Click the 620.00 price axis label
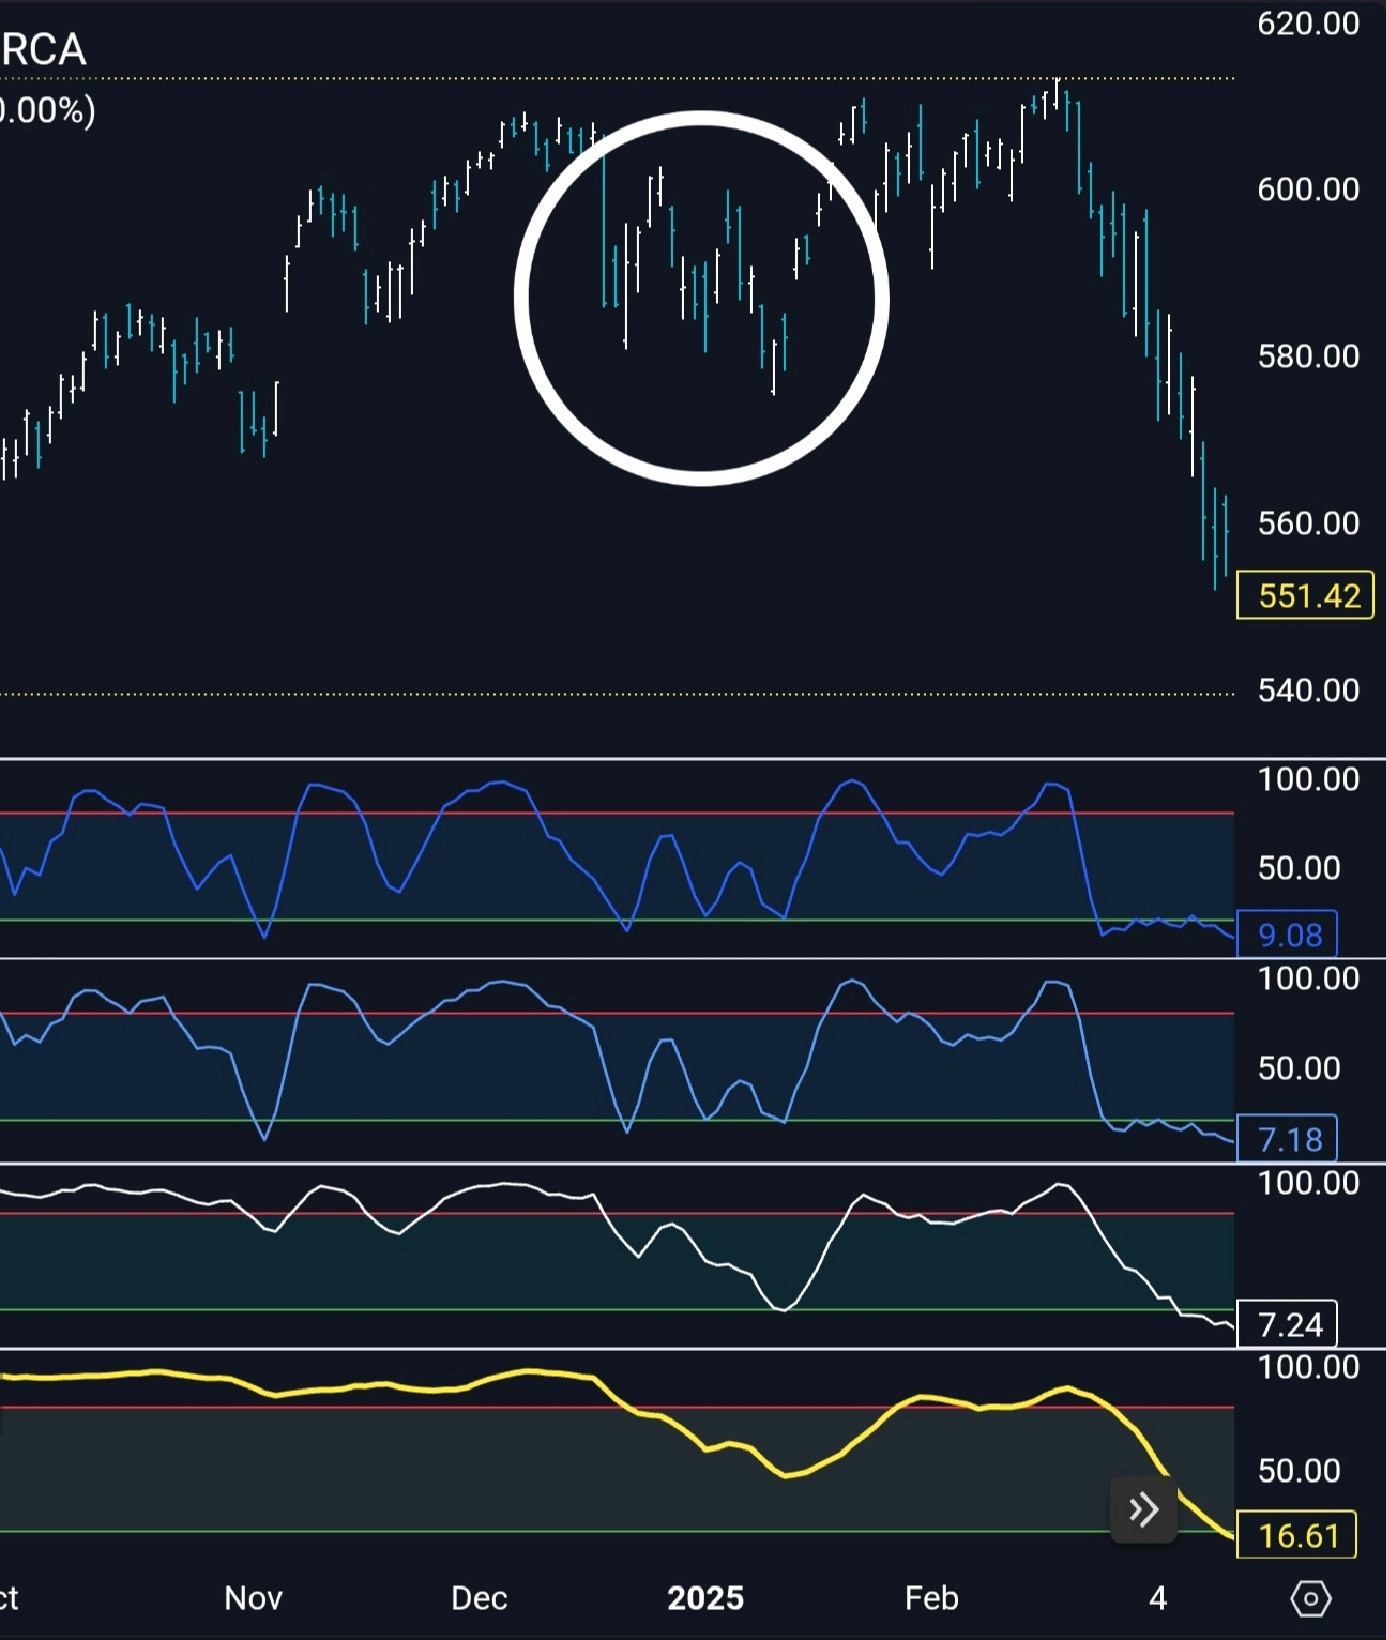The image size is (1386, 1640). 1308,23
